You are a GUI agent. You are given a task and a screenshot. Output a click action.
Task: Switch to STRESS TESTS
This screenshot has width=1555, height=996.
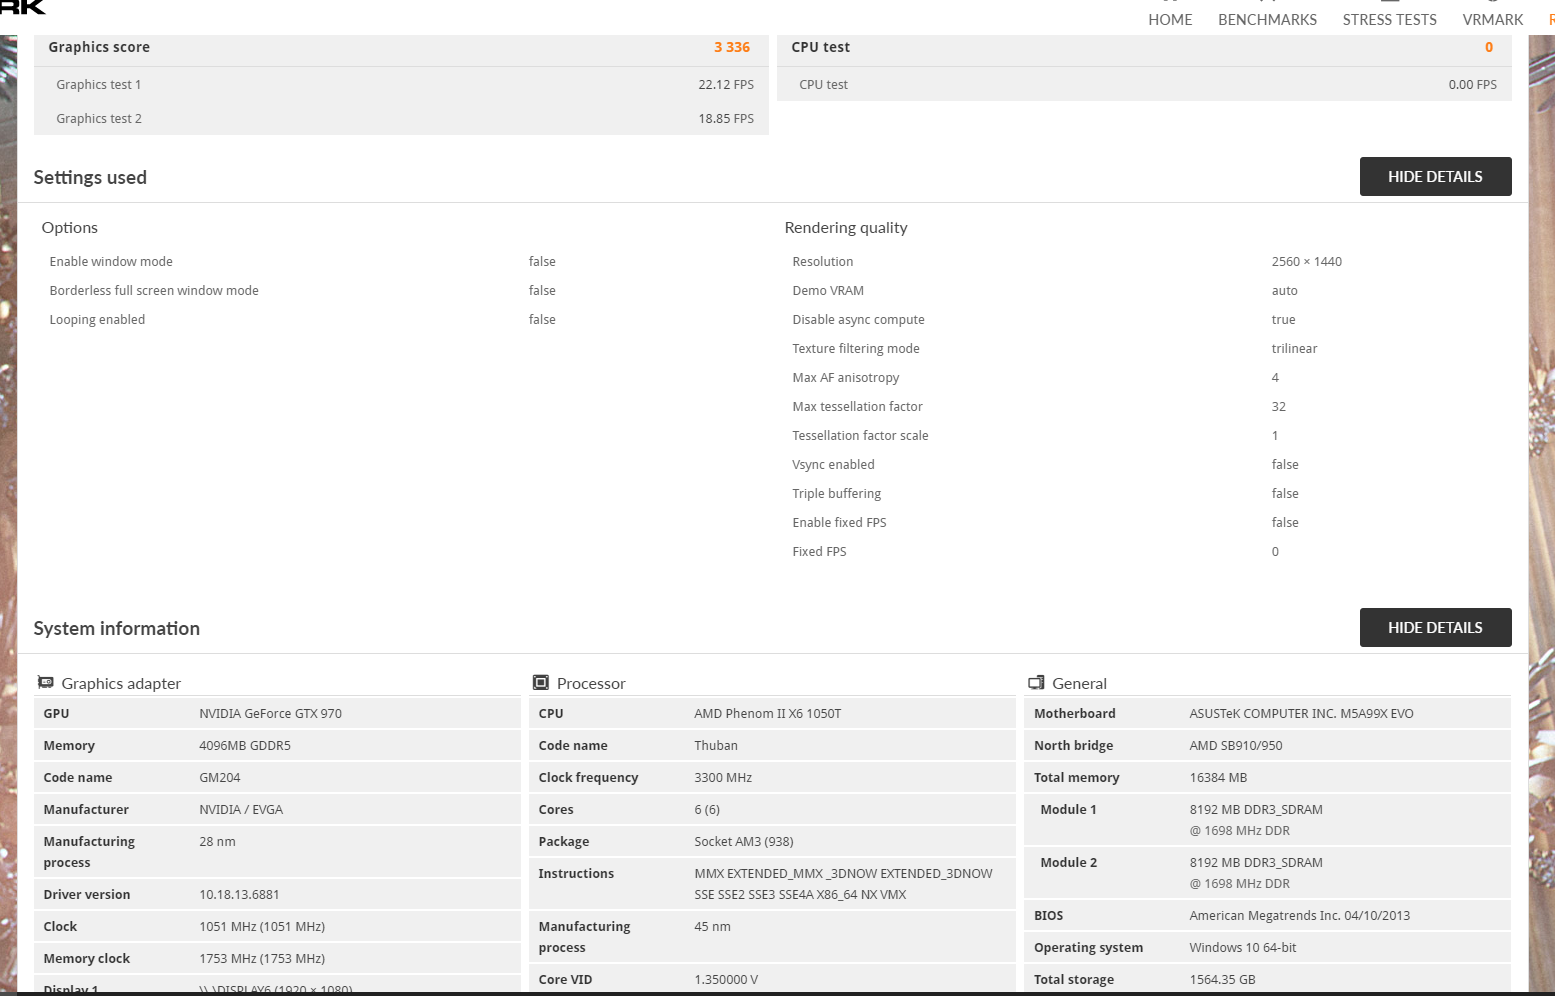[x=1389, y=20]
